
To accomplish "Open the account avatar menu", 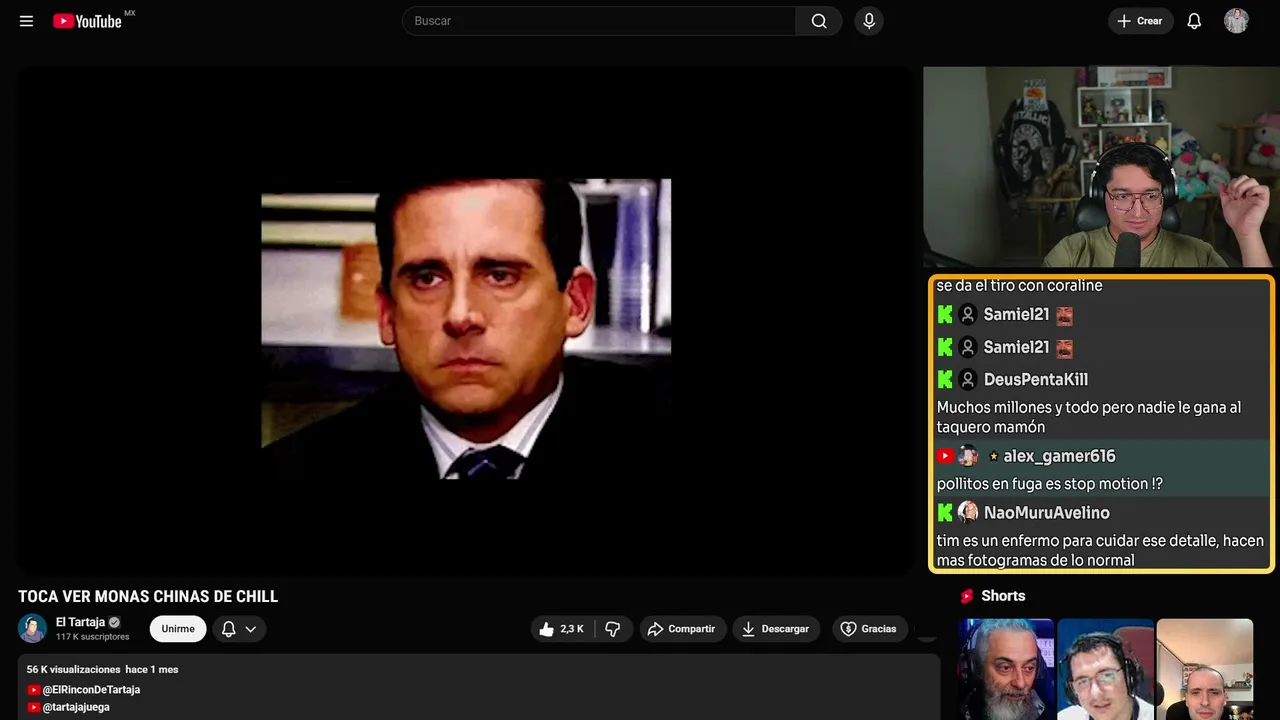I will pos(1236,21).
